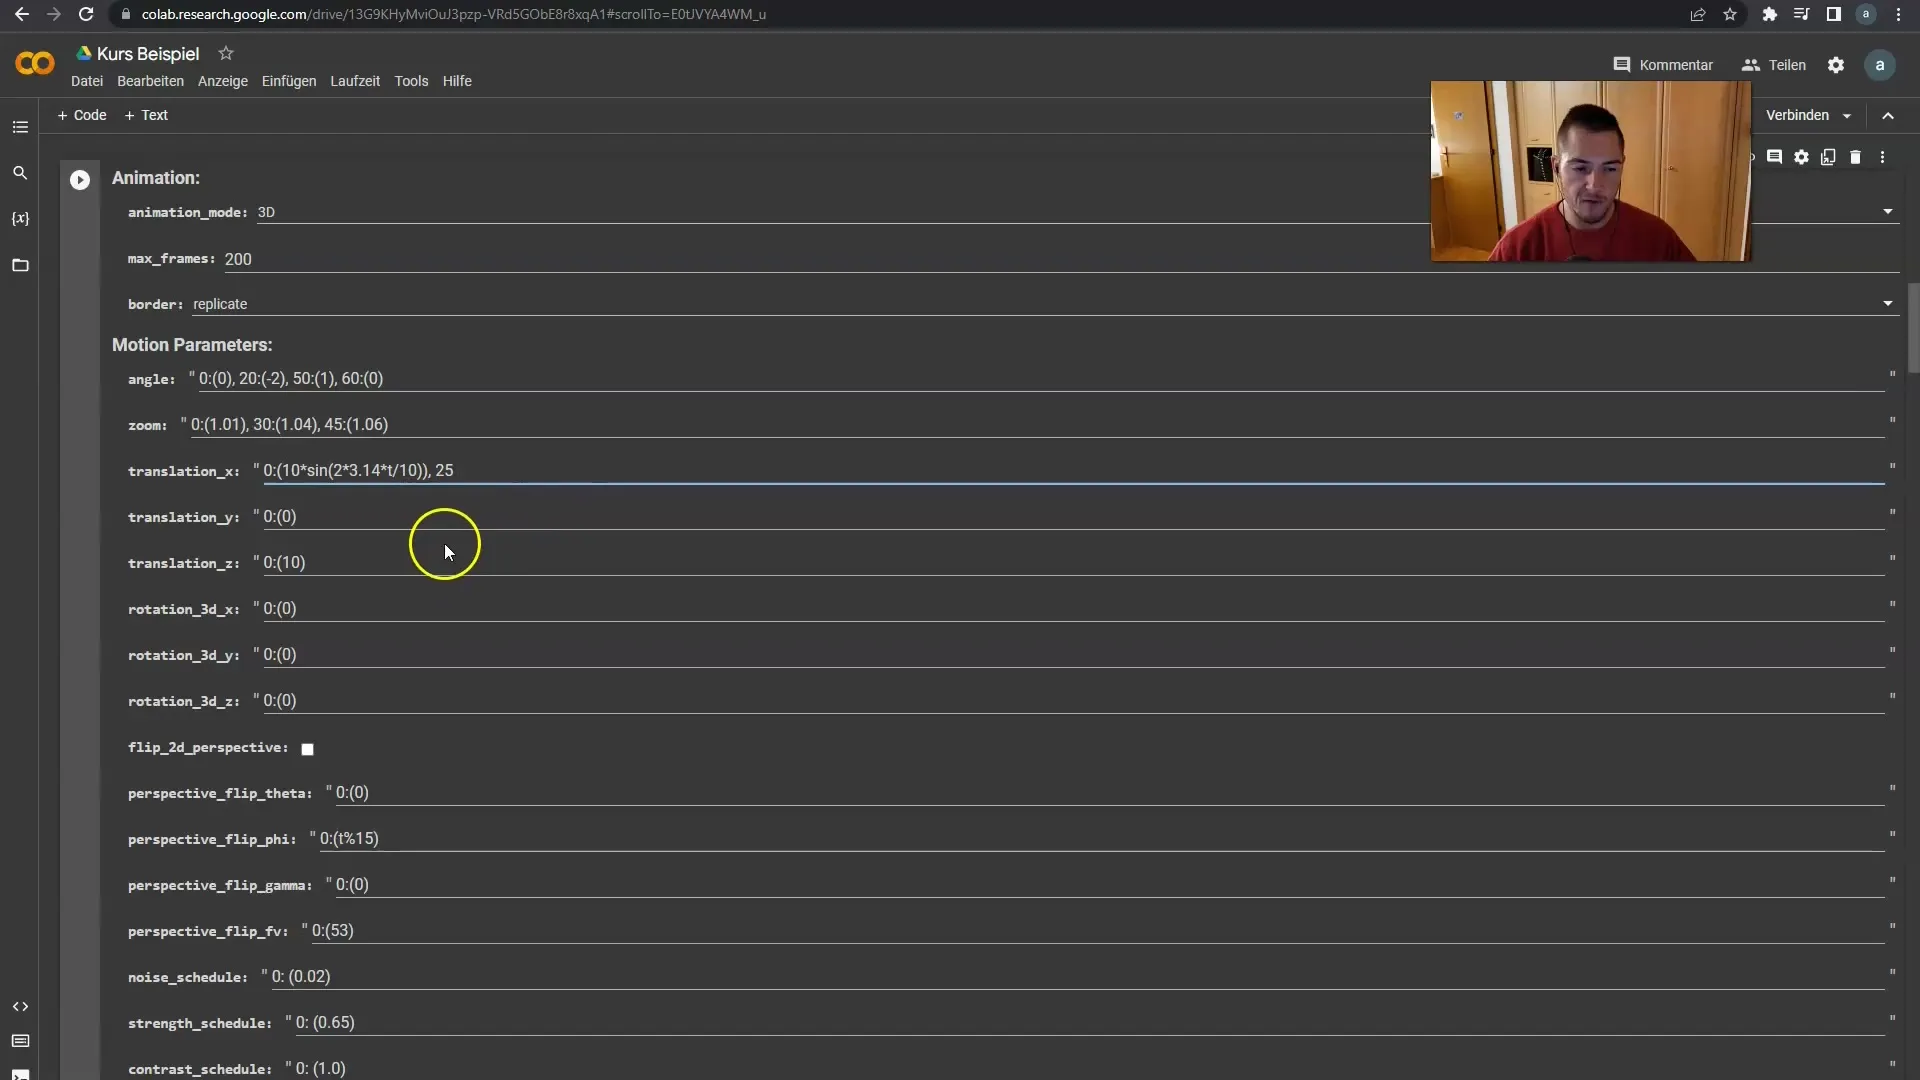Click the noise_schedule field
This screenshot has width=1920, height=1080.
[1077, 977]
